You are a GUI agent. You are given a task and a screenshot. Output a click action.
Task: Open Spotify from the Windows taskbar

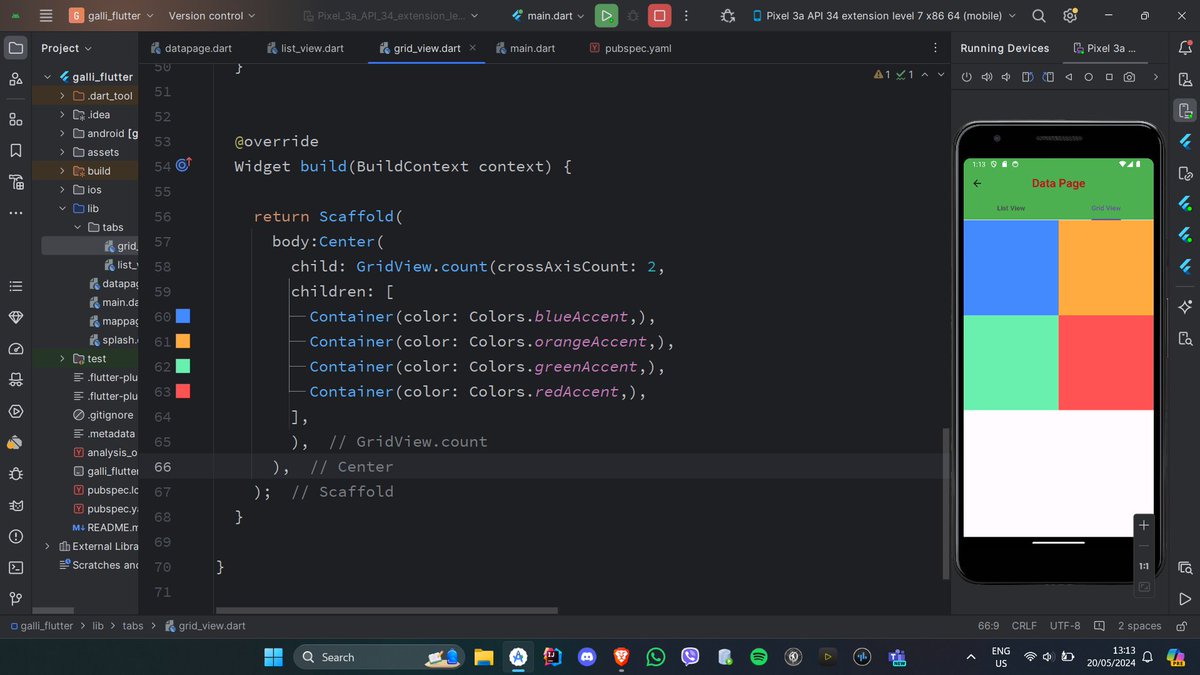(758, 657)
